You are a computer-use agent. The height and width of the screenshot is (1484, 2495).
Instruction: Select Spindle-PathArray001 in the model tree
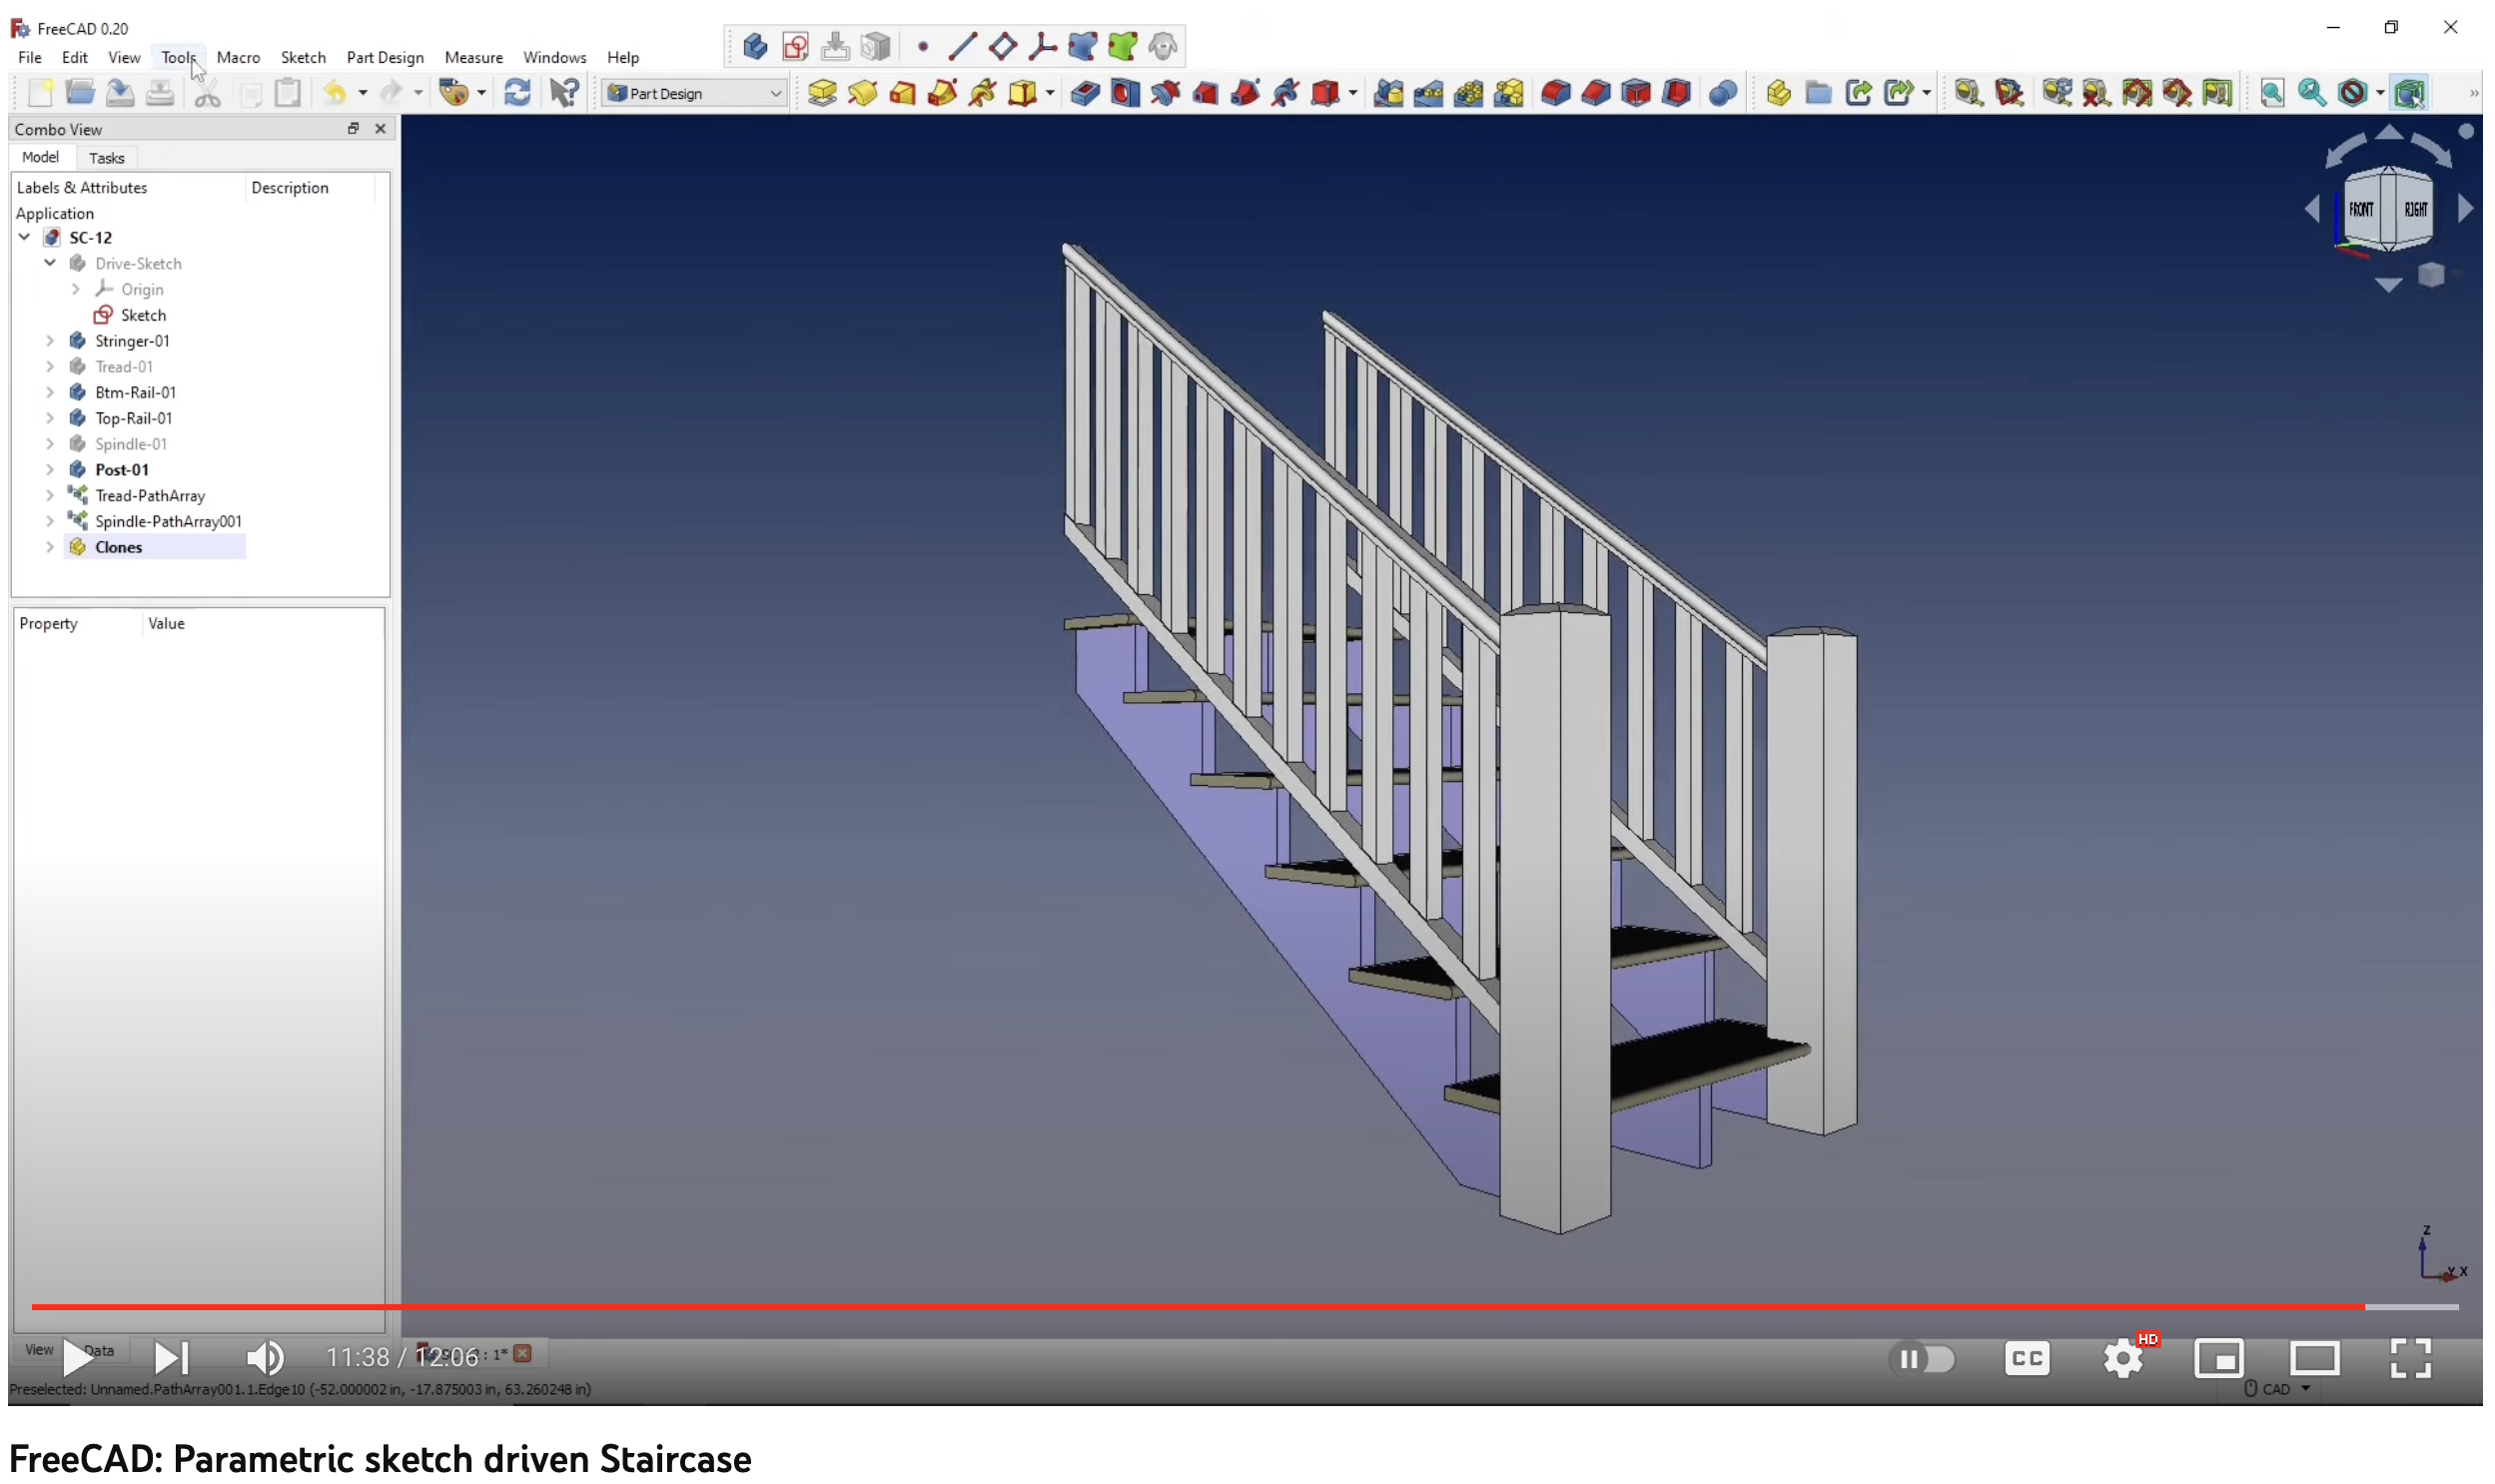click(168, 521)
